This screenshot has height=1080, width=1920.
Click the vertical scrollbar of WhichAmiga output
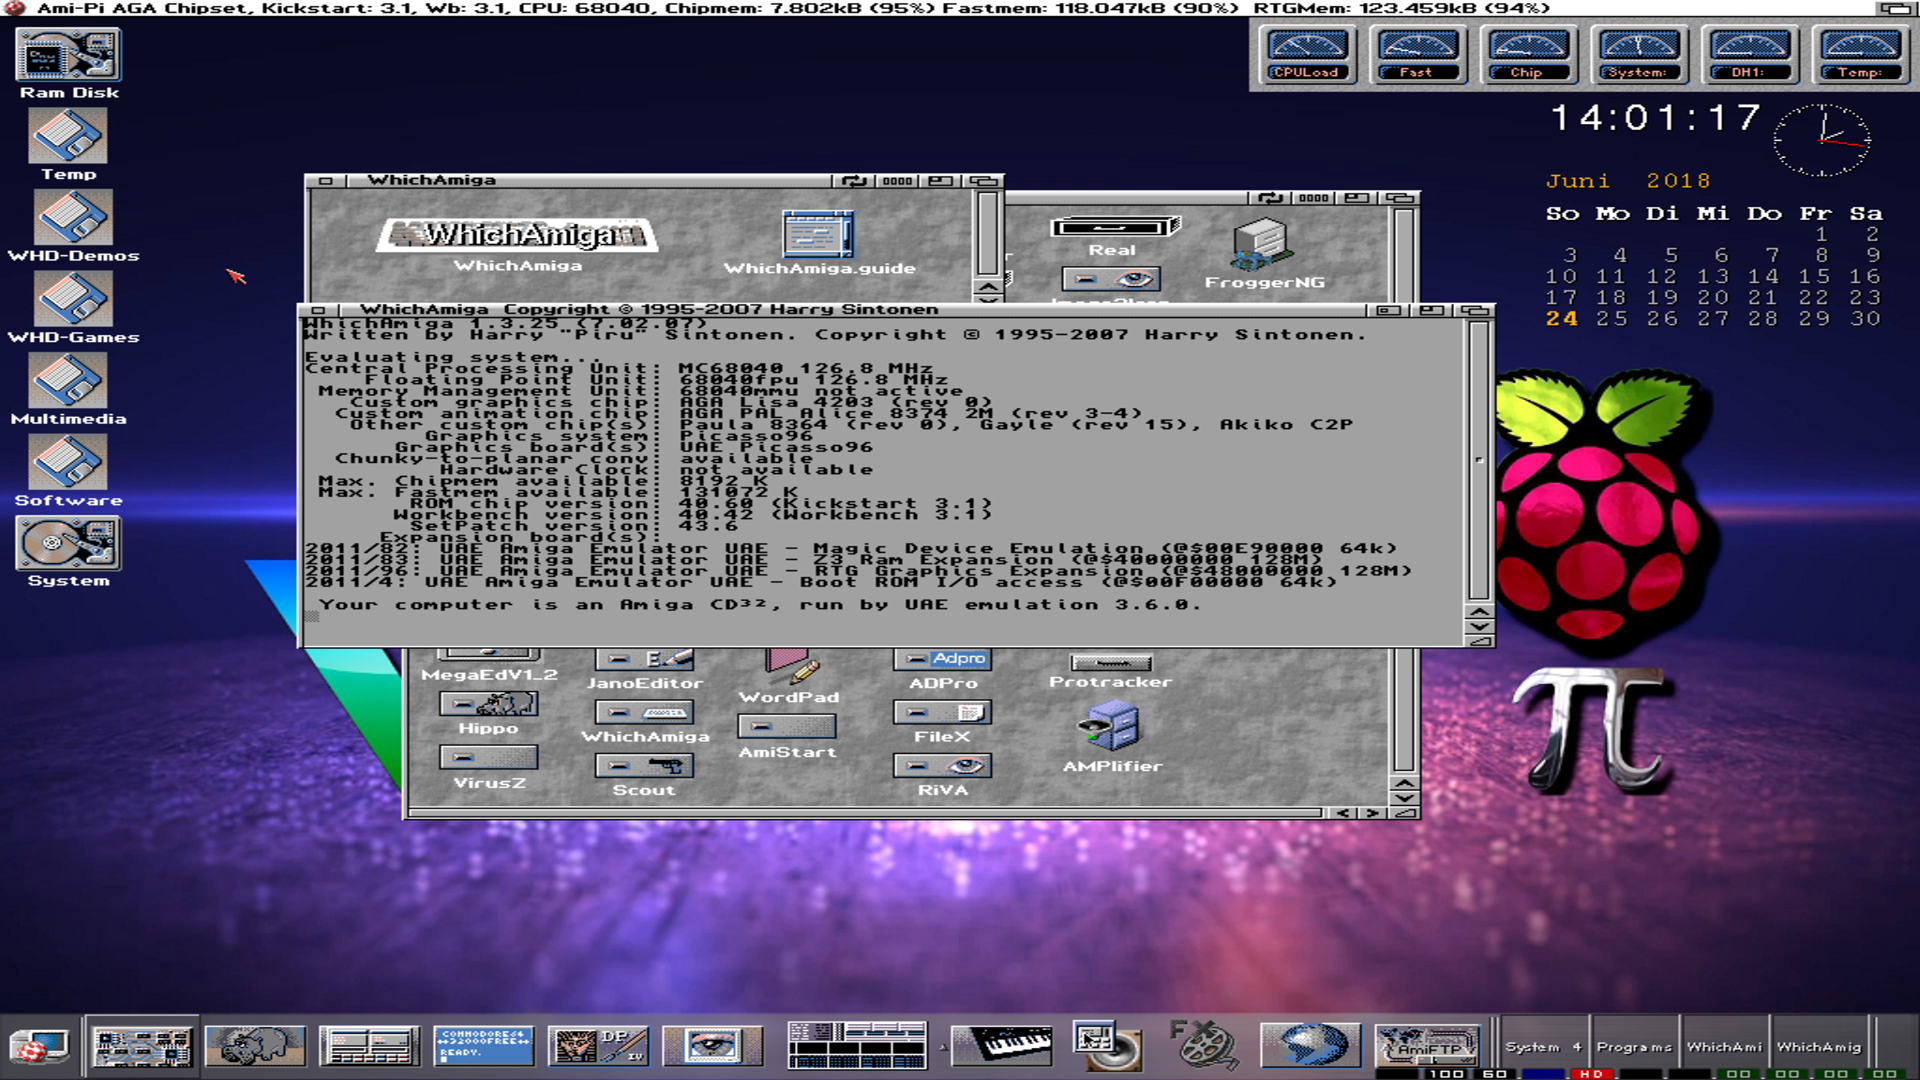(x=1479, y=460)
